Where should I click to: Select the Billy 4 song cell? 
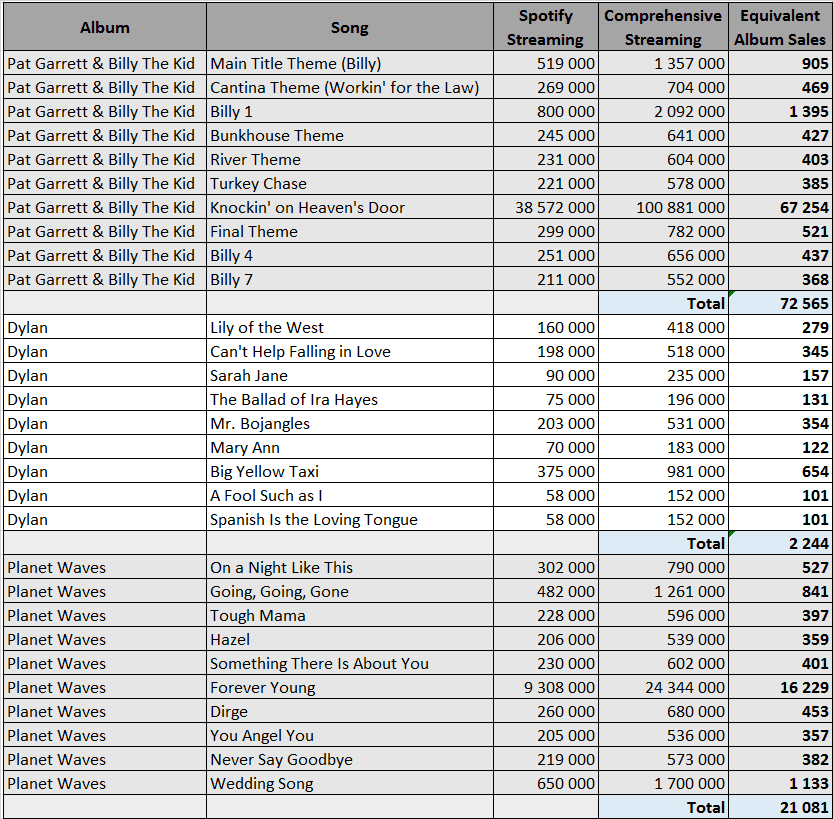350,255
